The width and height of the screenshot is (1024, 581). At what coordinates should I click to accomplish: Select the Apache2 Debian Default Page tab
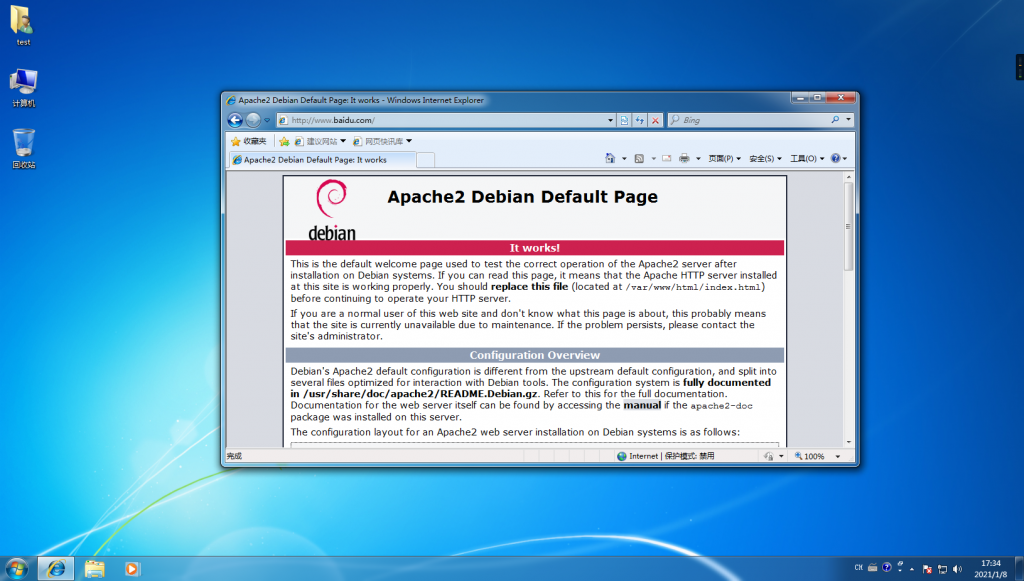click(322, 159)
